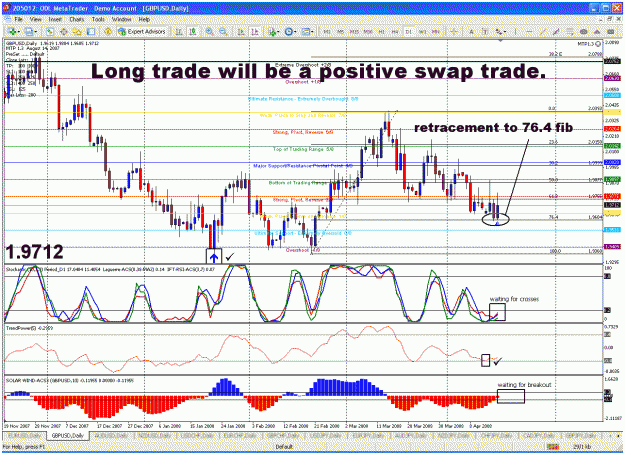Open the Indicators list icon

(x=272, y=32)
